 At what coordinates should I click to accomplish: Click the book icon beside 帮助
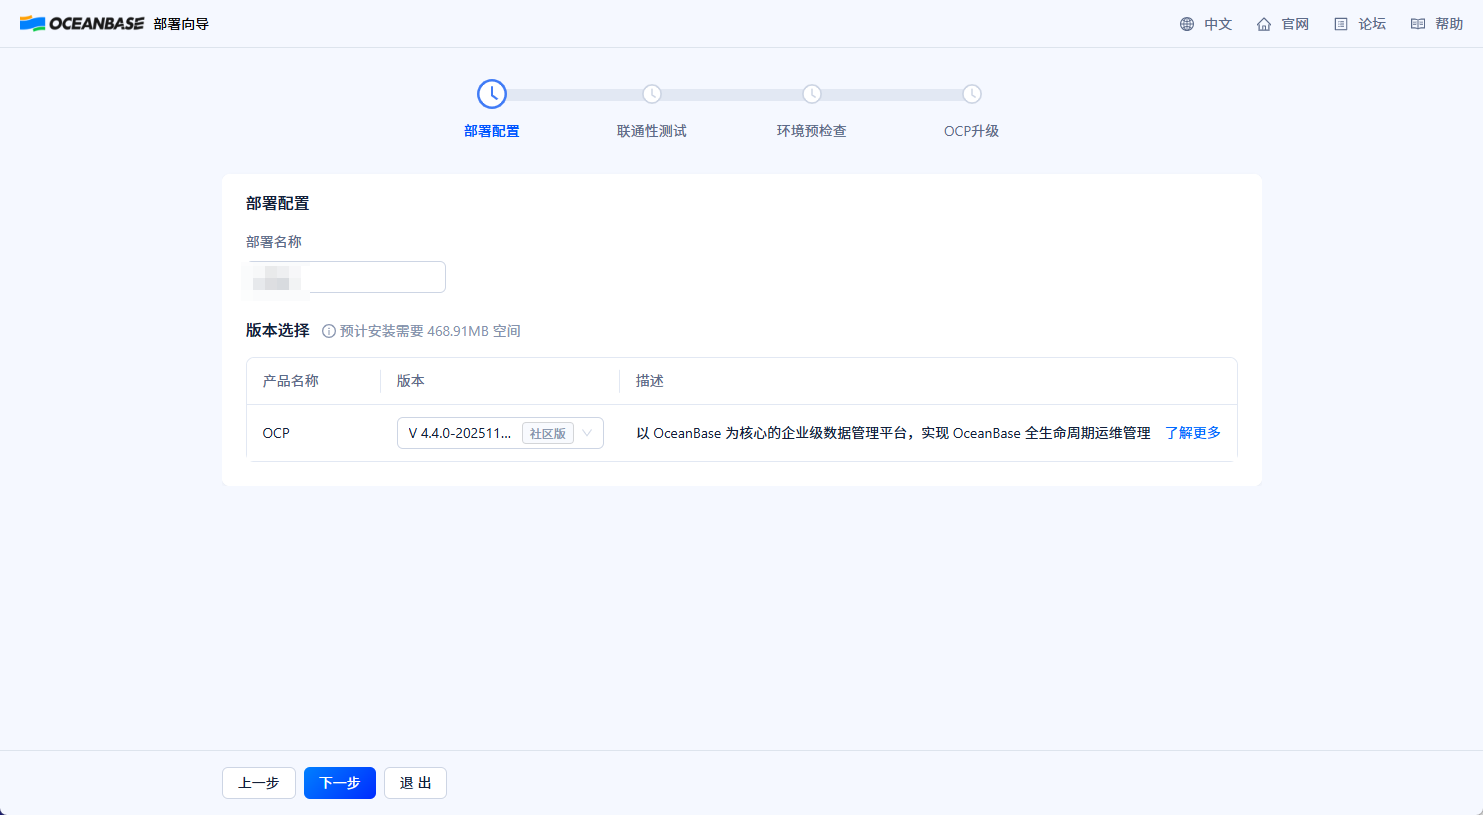click(x=1417, y=24)
